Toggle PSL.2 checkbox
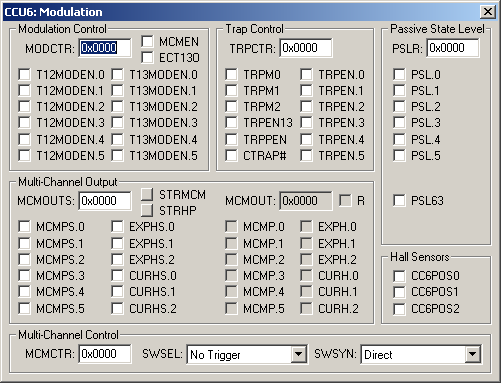Image resolution: width=501 pixels, height=383 pixels. click(399, 107)
